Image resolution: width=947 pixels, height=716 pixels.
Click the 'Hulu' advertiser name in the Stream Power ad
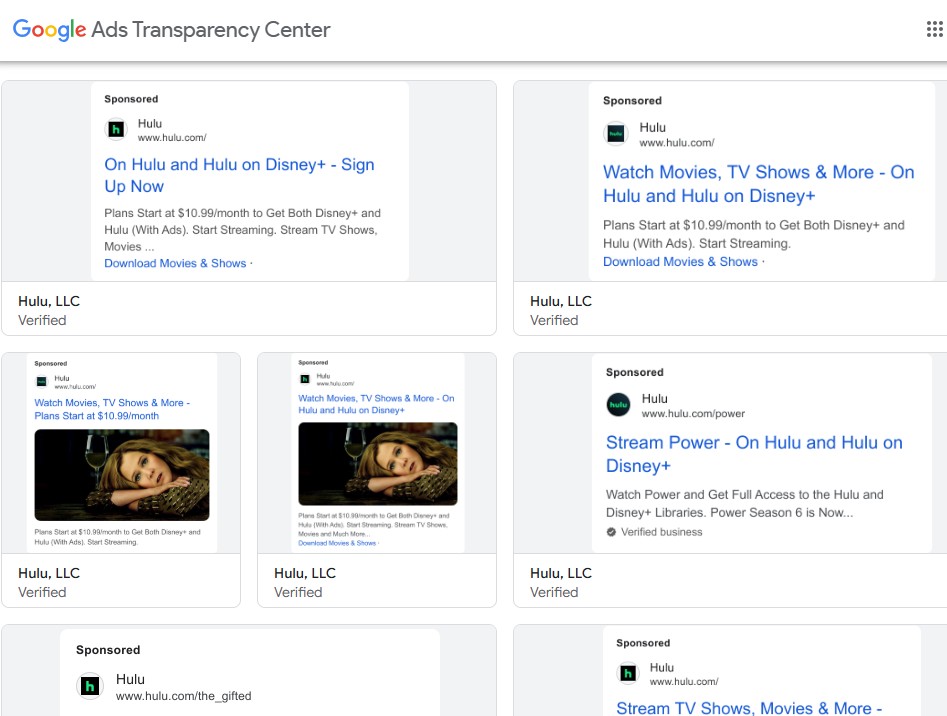tap(655, 398)
